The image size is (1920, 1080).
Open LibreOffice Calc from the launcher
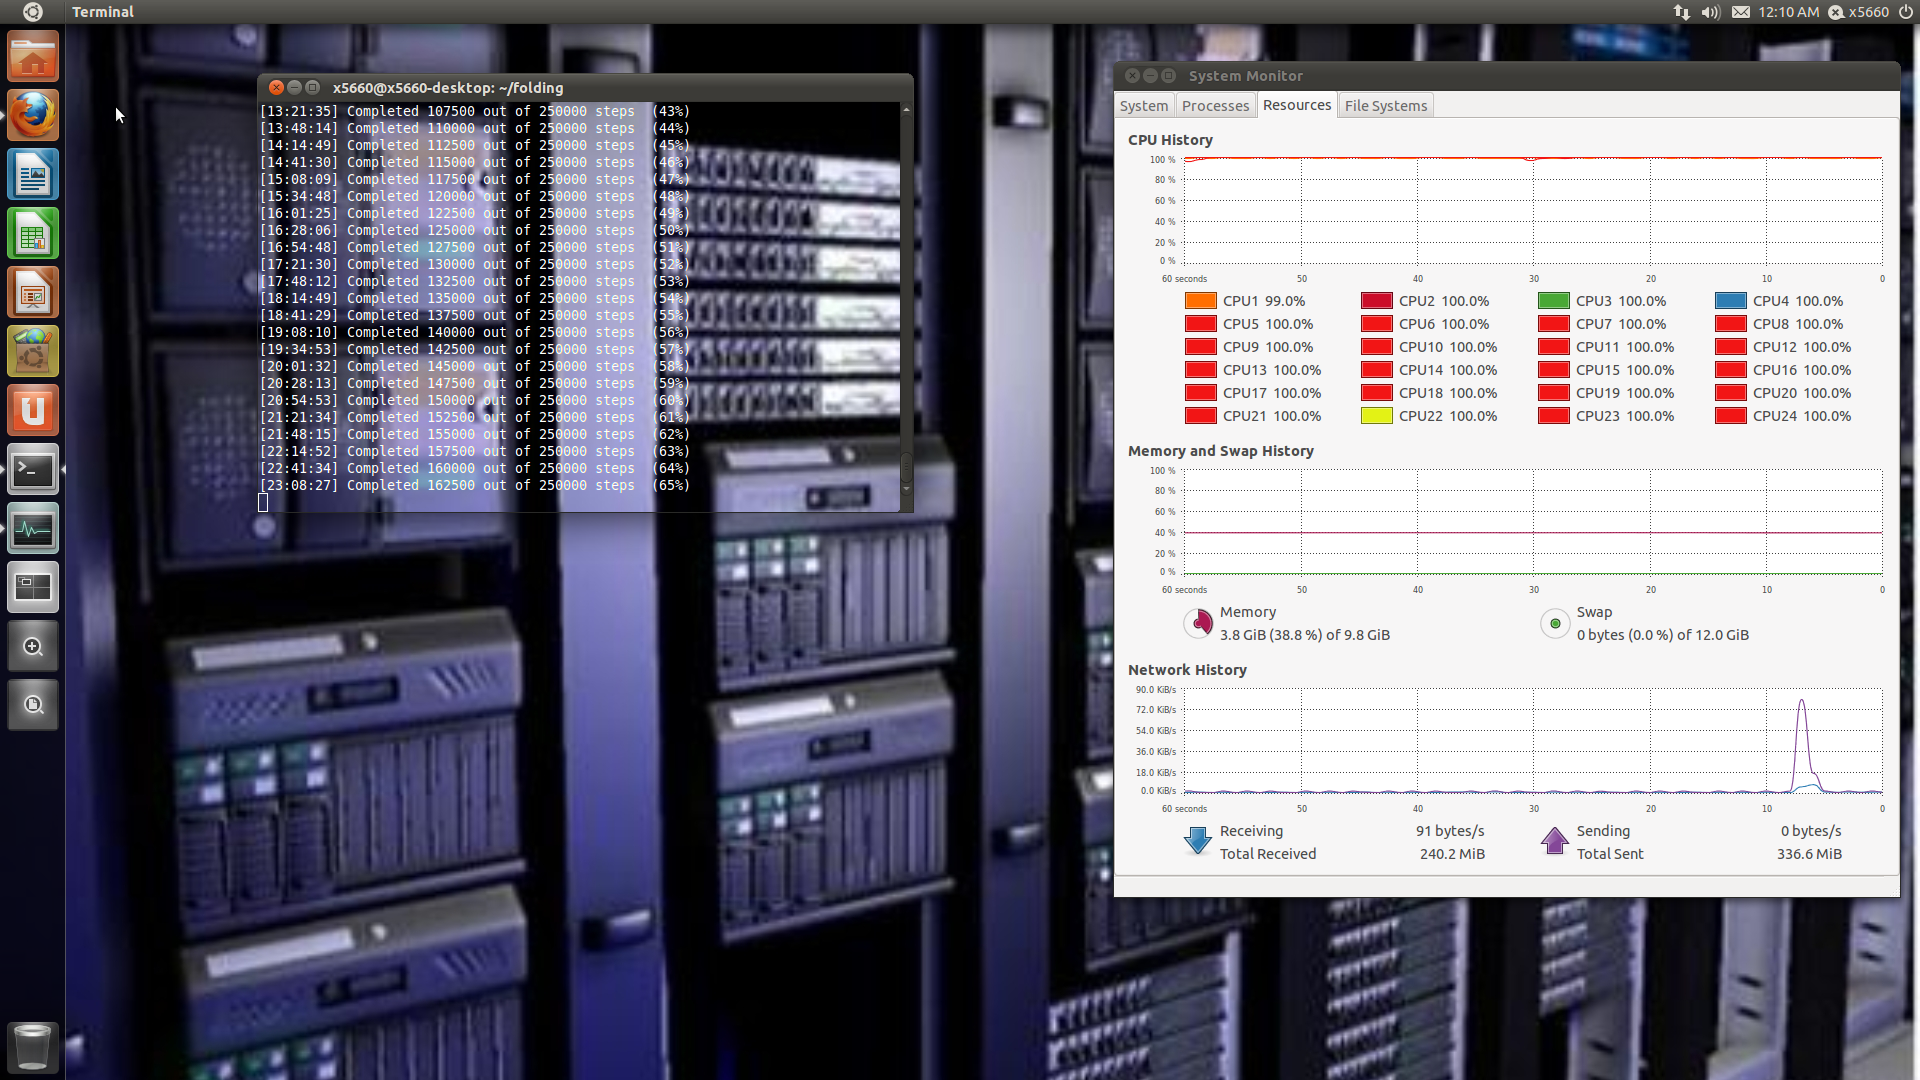pyautogui.click(x=33, y=234)
